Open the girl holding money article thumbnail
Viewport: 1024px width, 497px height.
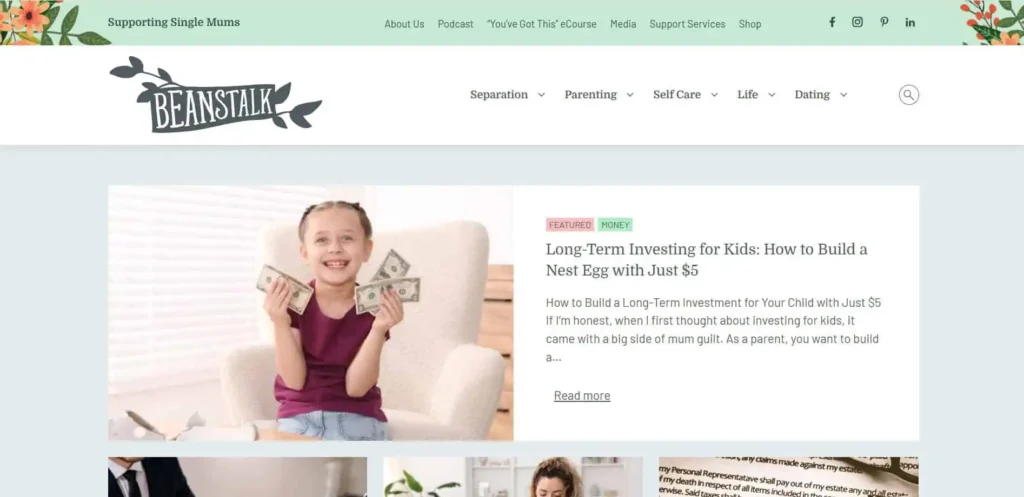point(311,313)
